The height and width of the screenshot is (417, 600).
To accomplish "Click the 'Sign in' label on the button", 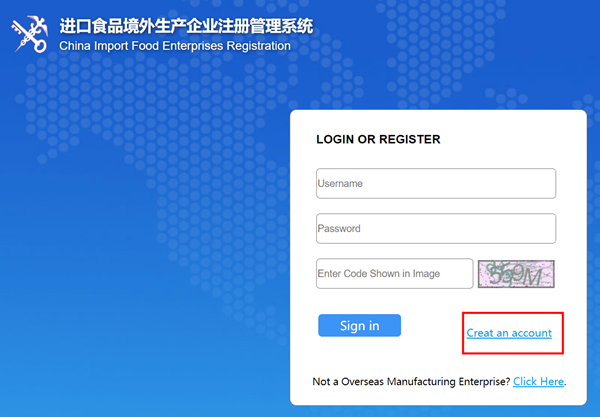I will [x=359, y=326].
